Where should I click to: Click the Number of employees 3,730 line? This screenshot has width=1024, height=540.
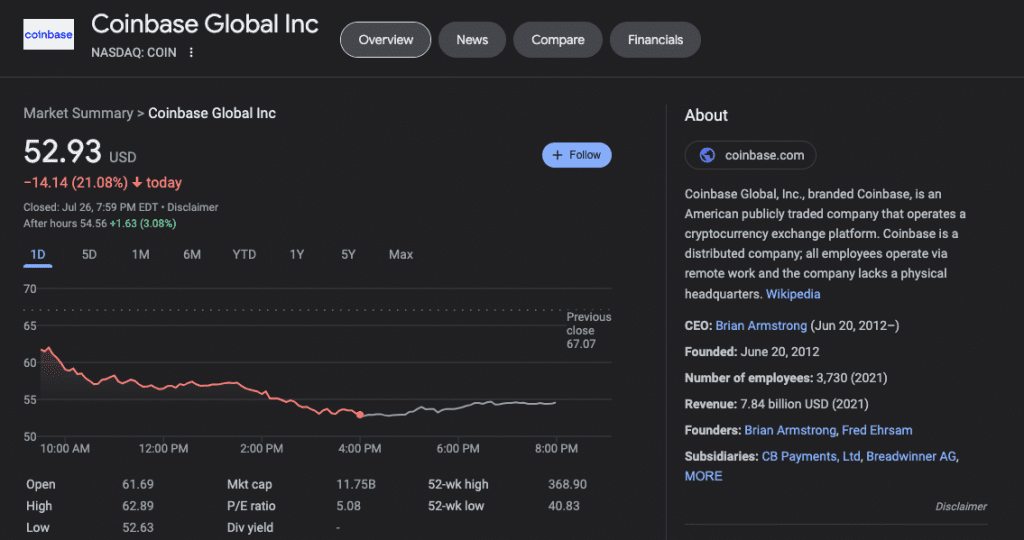pos(786,378)
